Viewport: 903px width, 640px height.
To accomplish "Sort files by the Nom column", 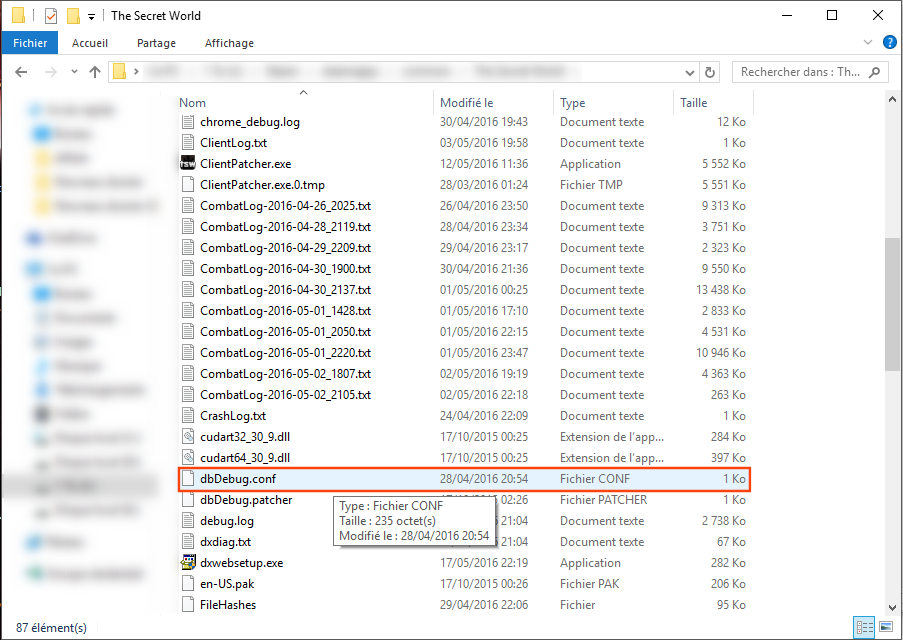I will tap(306, 103).
